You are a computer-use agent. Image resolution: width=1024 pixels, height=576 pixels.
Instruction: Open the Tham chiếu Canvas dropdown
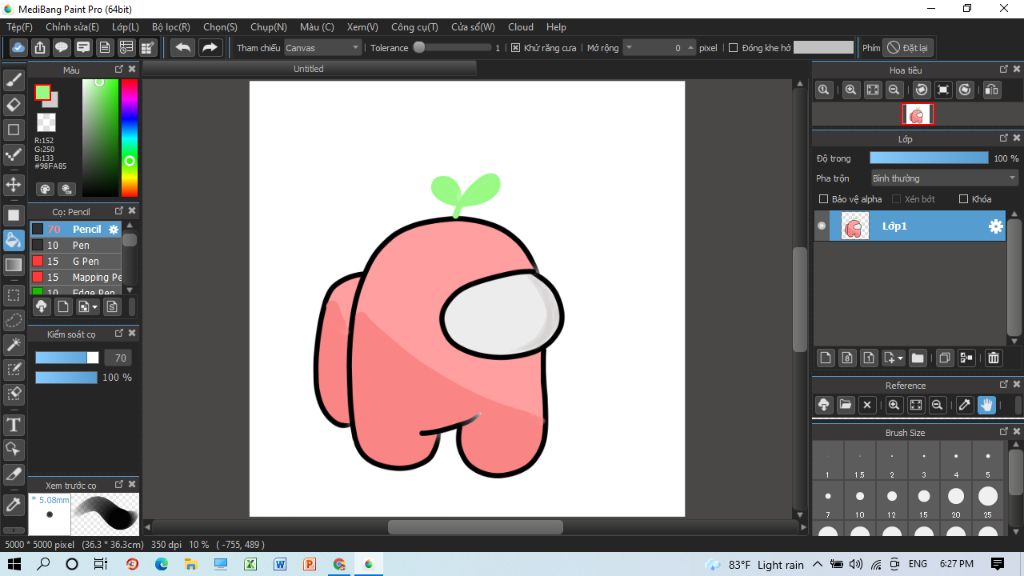(x=323, y=48)
